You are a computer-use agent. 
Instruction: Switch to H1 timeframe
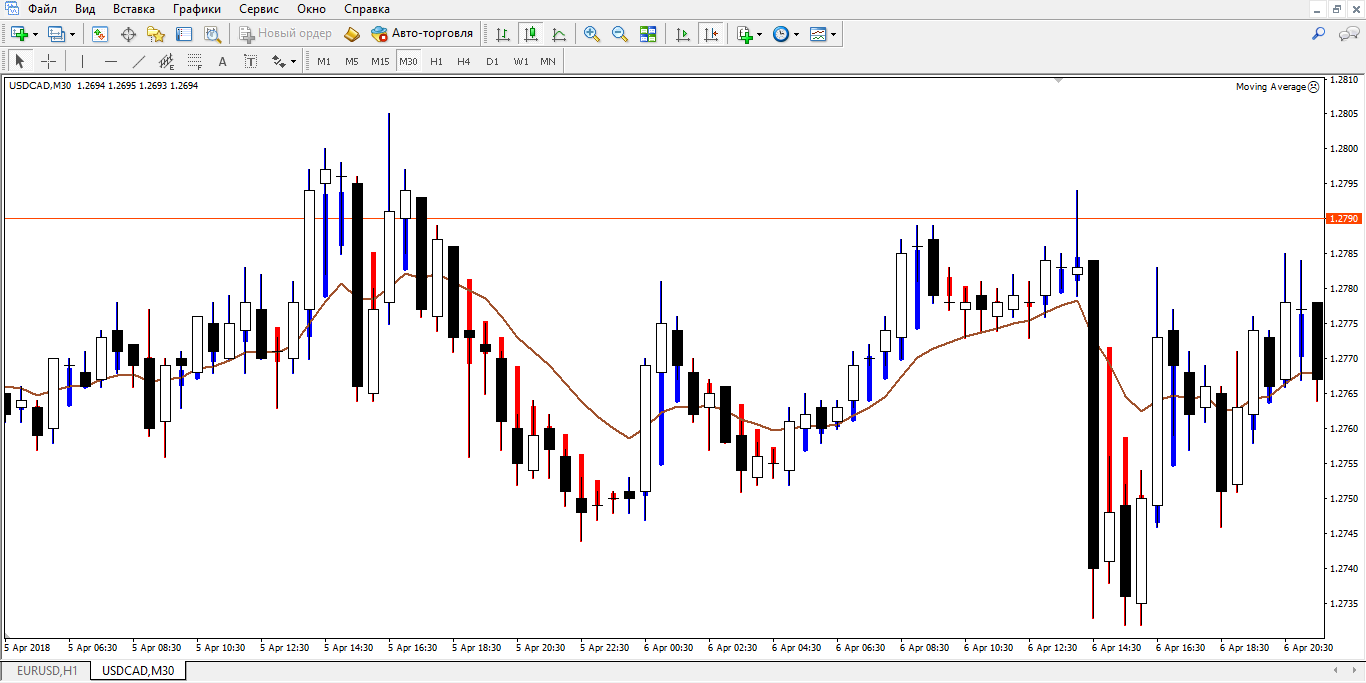click(x=436, y=61)
